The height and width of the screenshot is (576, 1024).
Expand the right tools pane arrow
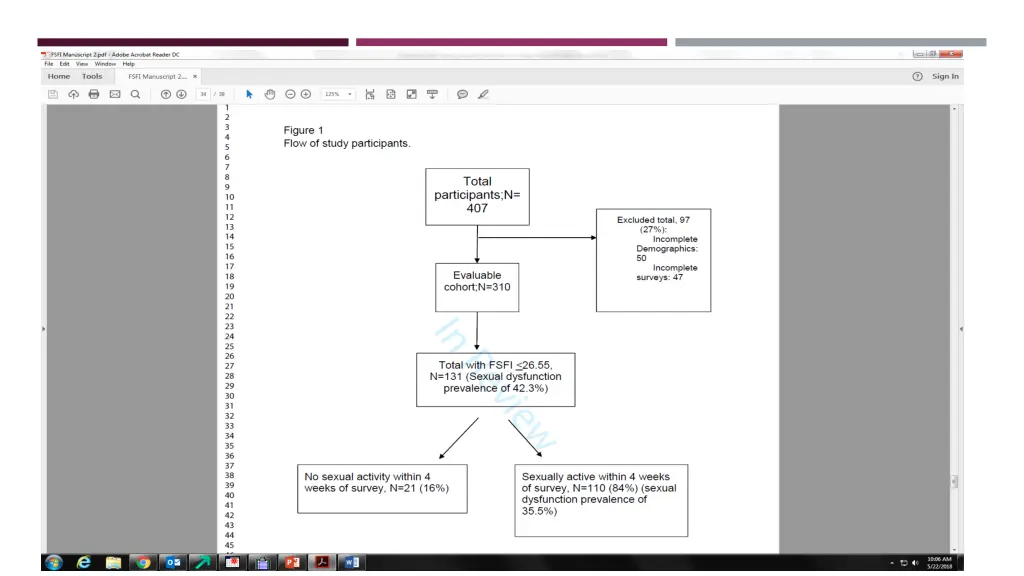(x=961, y=329)
